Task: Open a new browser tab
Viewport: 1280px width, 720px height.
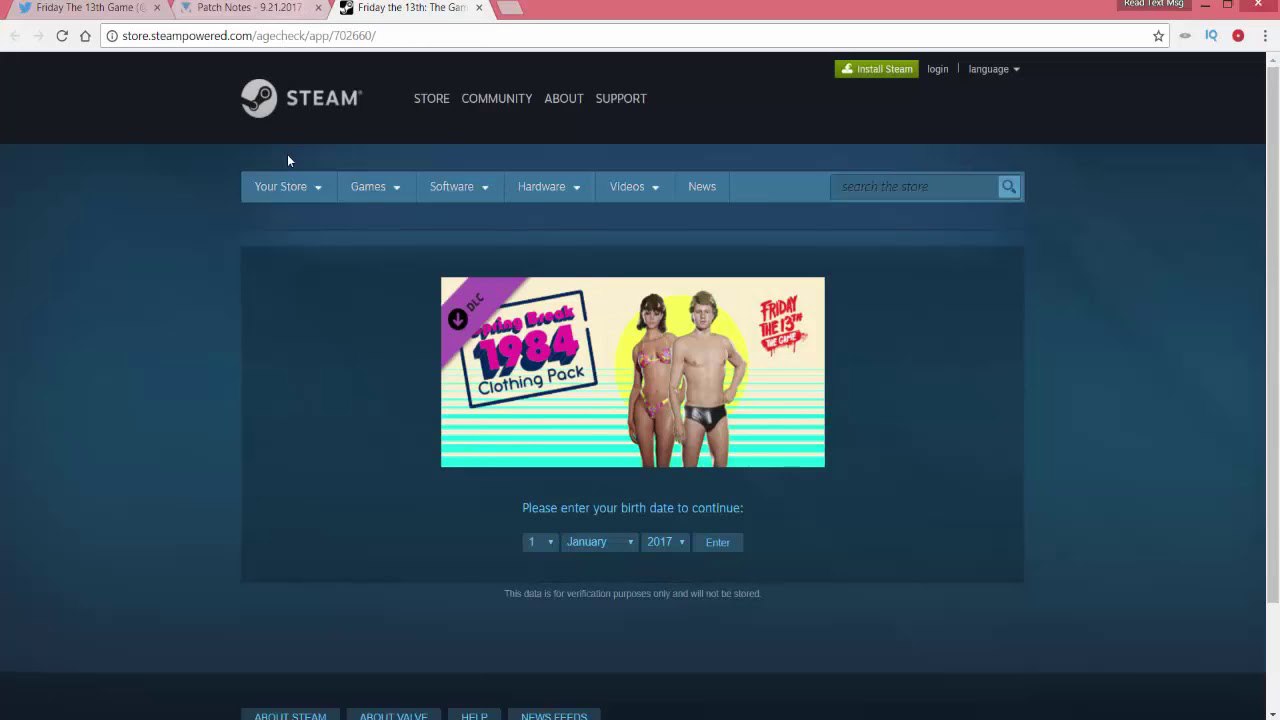Action: [509, 8]
